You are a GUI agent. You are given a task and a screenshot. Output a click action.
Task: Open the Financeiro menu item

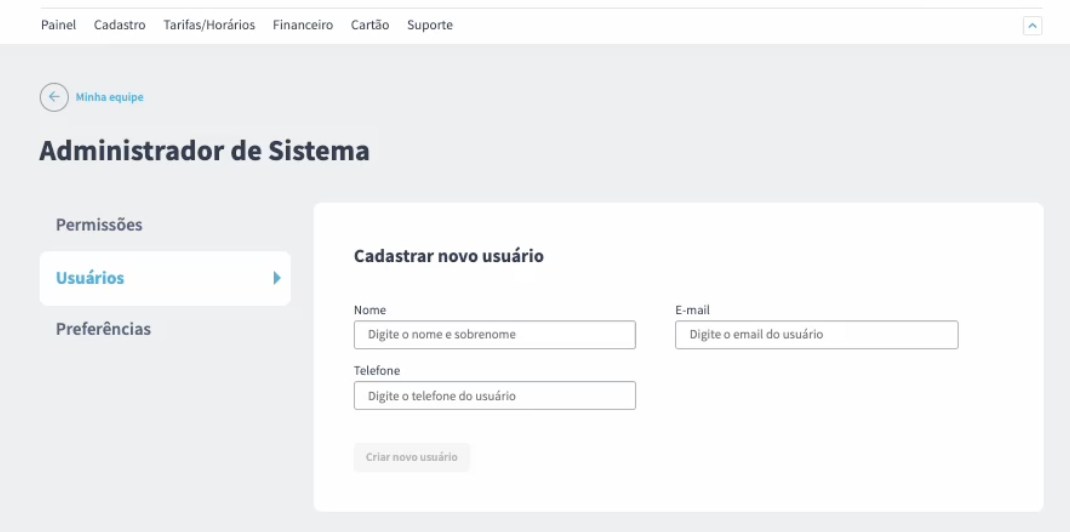(x=303, y=25)
